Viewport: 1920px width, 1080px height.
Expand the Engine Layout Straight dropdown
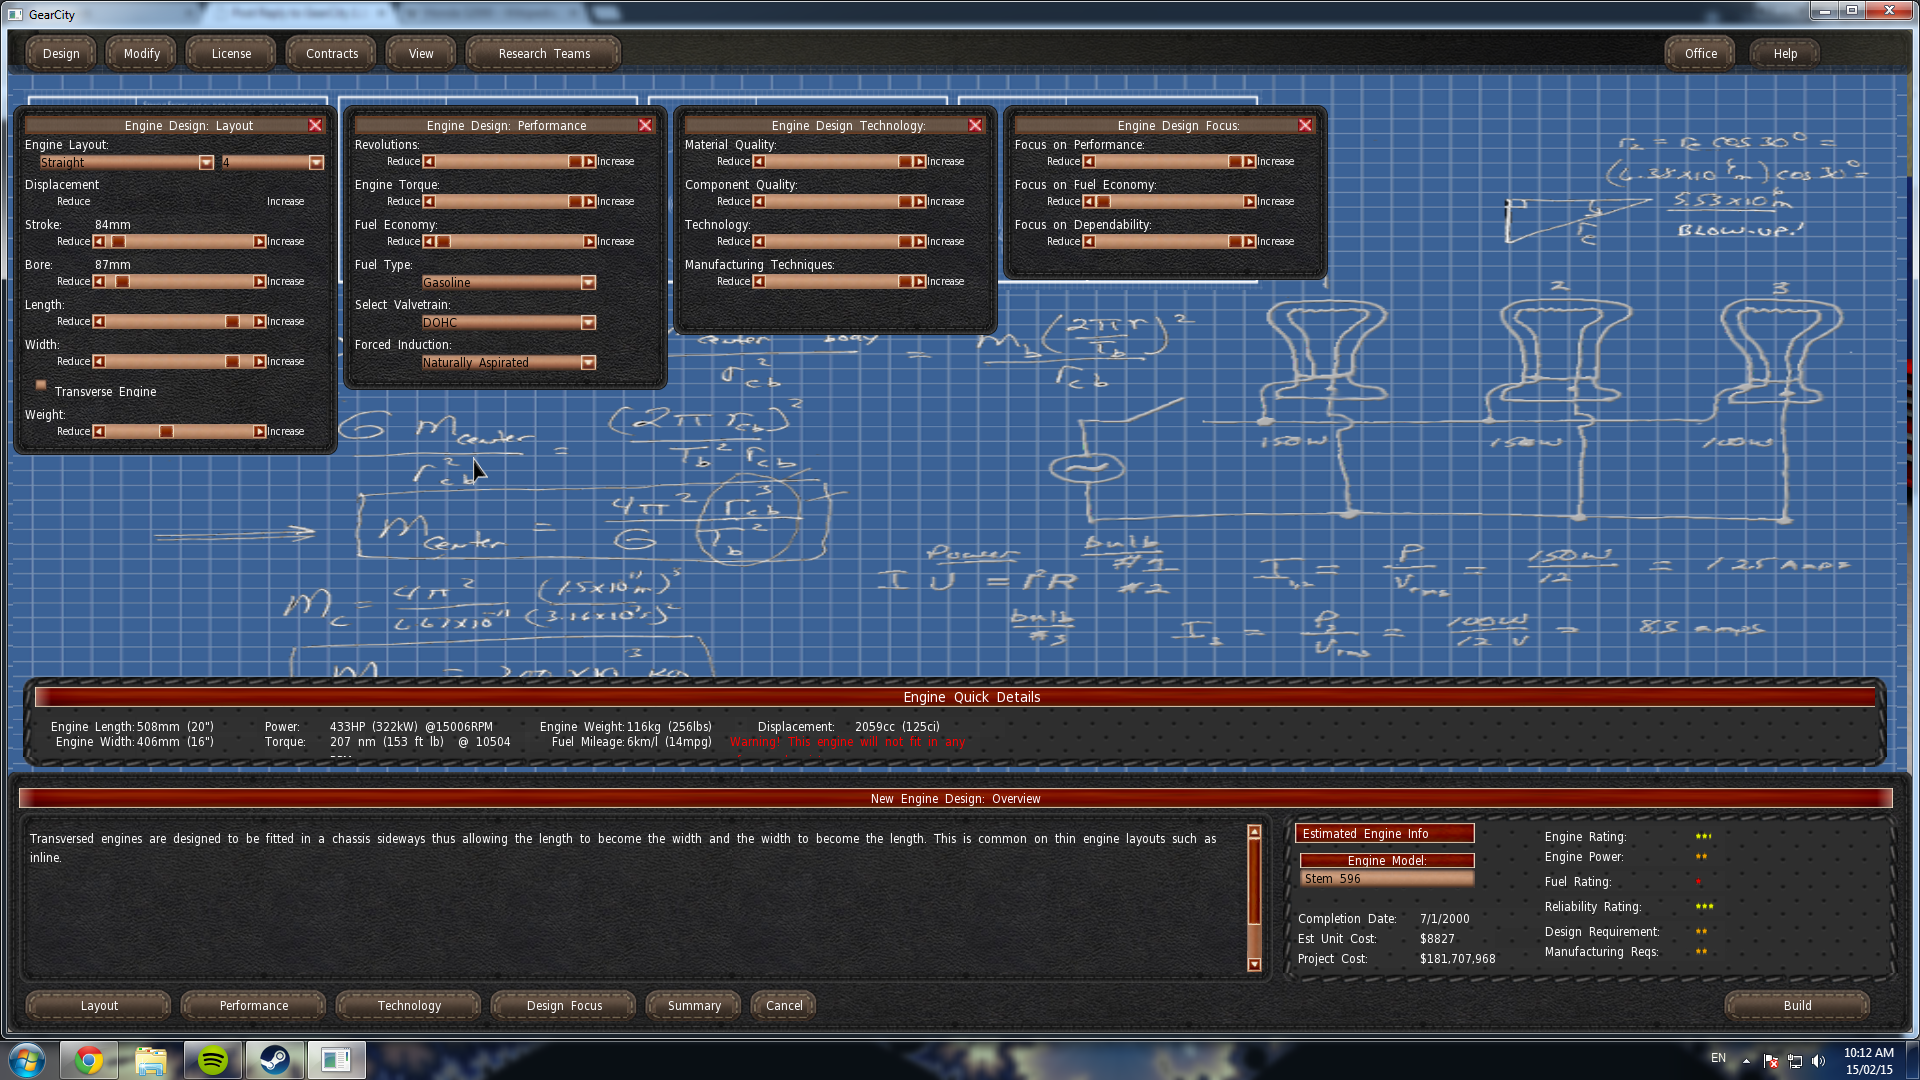[206, 163]
